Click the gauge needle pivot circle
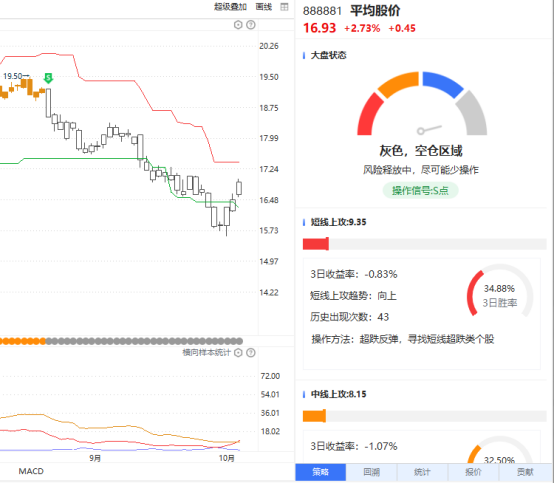Image resolution: width=554 pixels, height=483 pixels. [x=420, y=131]
